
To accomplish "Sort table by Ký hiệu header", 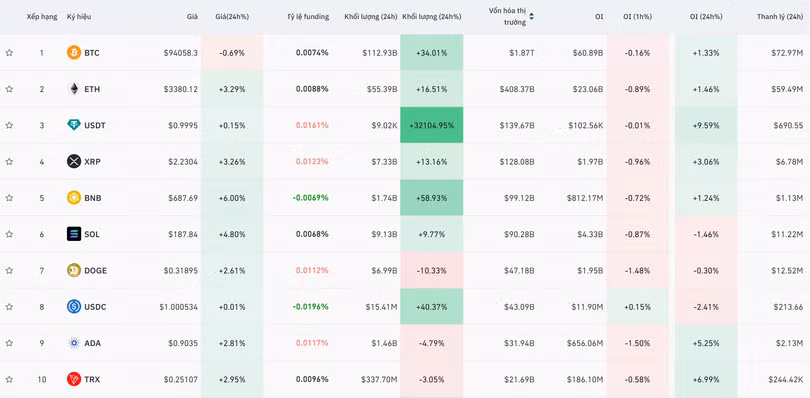I will [79, 17].
